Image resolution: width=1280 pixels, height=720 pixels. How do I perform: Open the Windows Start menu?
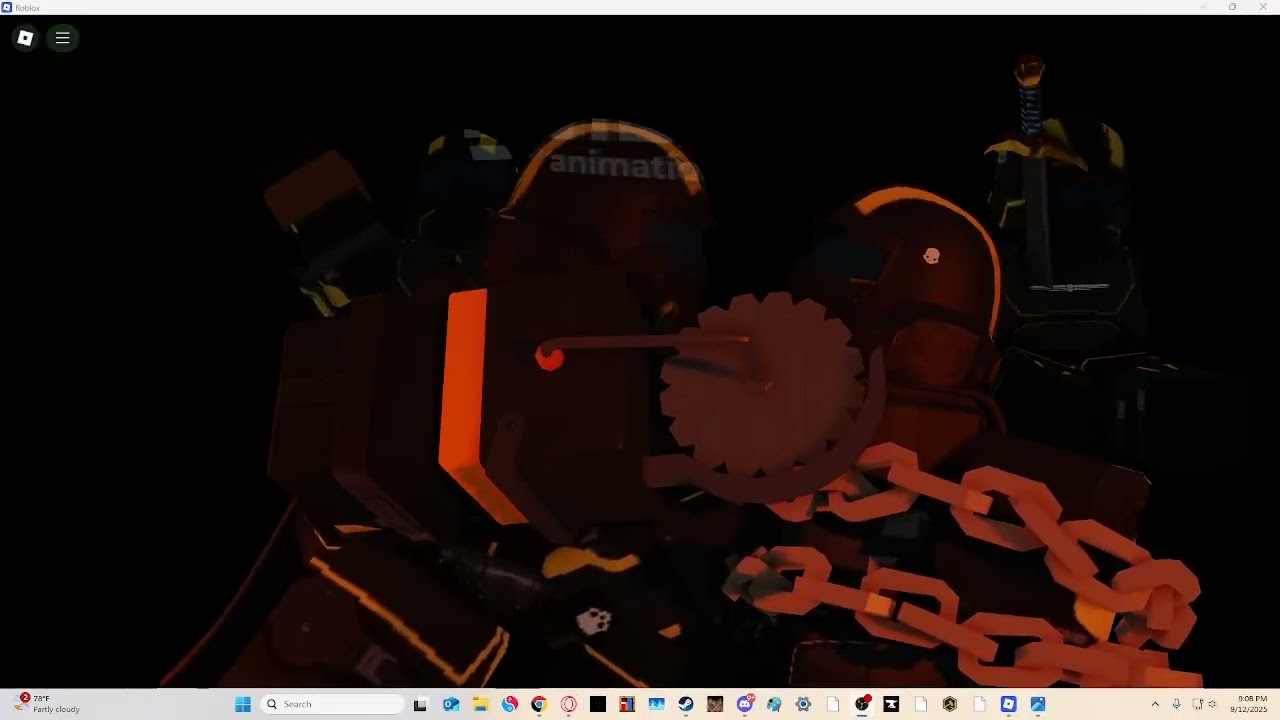point(243,704)
